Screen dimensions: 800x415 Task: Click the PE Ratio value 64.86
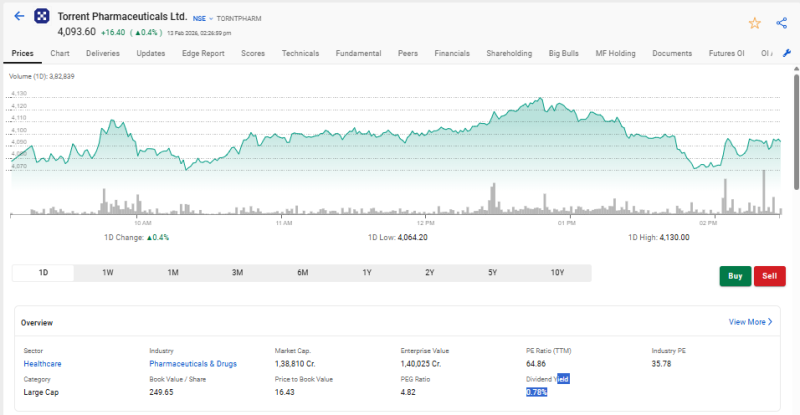[536, 364]
